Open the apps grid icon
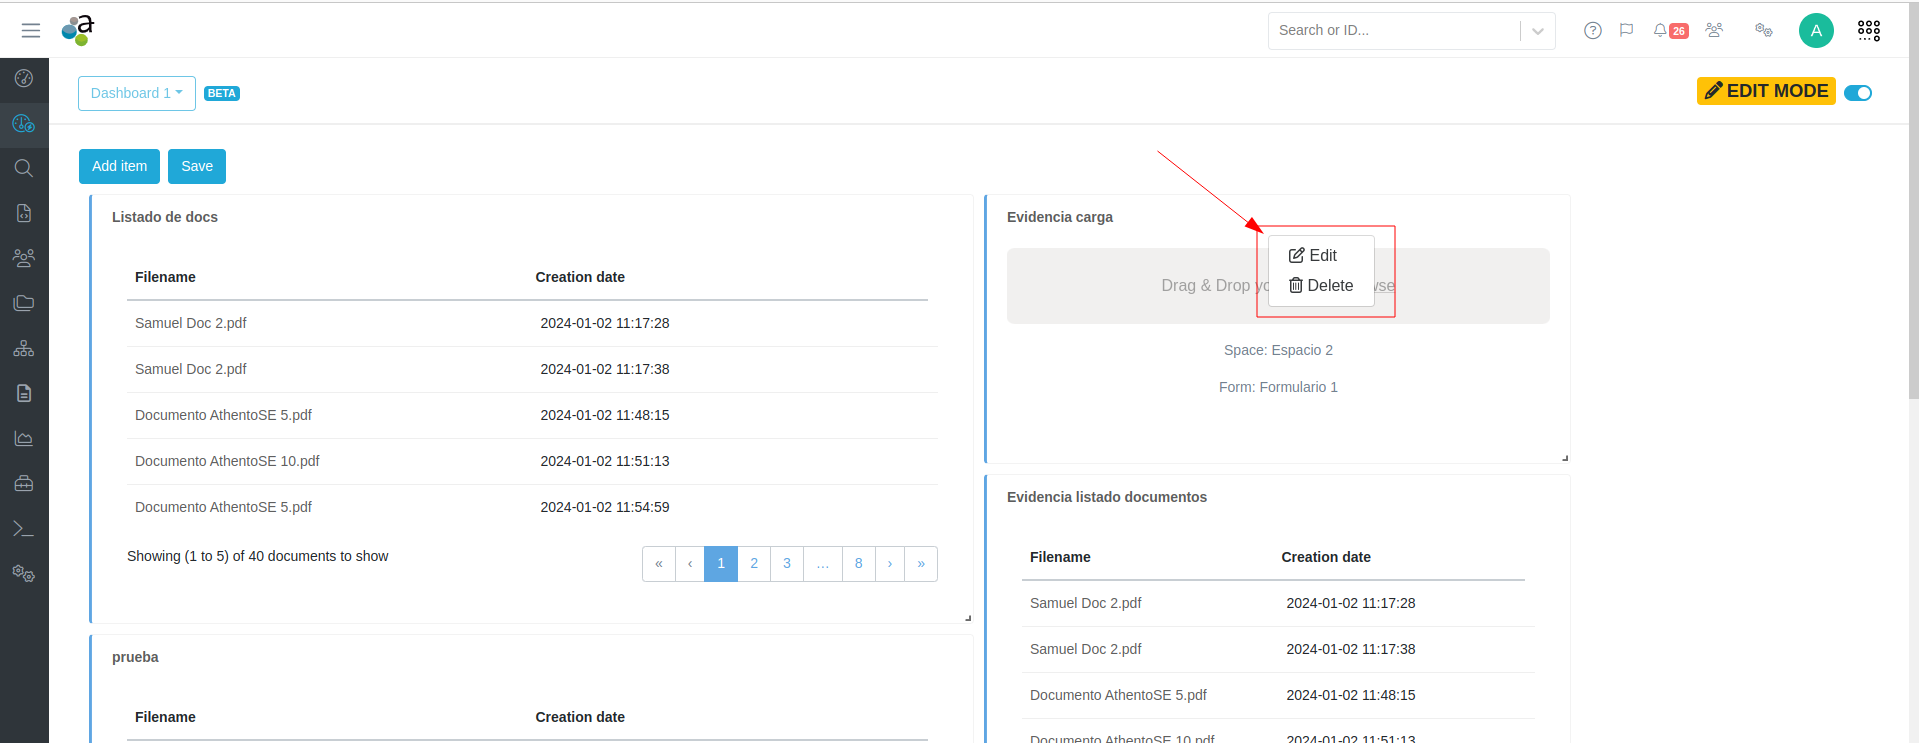 (1868, 30)
